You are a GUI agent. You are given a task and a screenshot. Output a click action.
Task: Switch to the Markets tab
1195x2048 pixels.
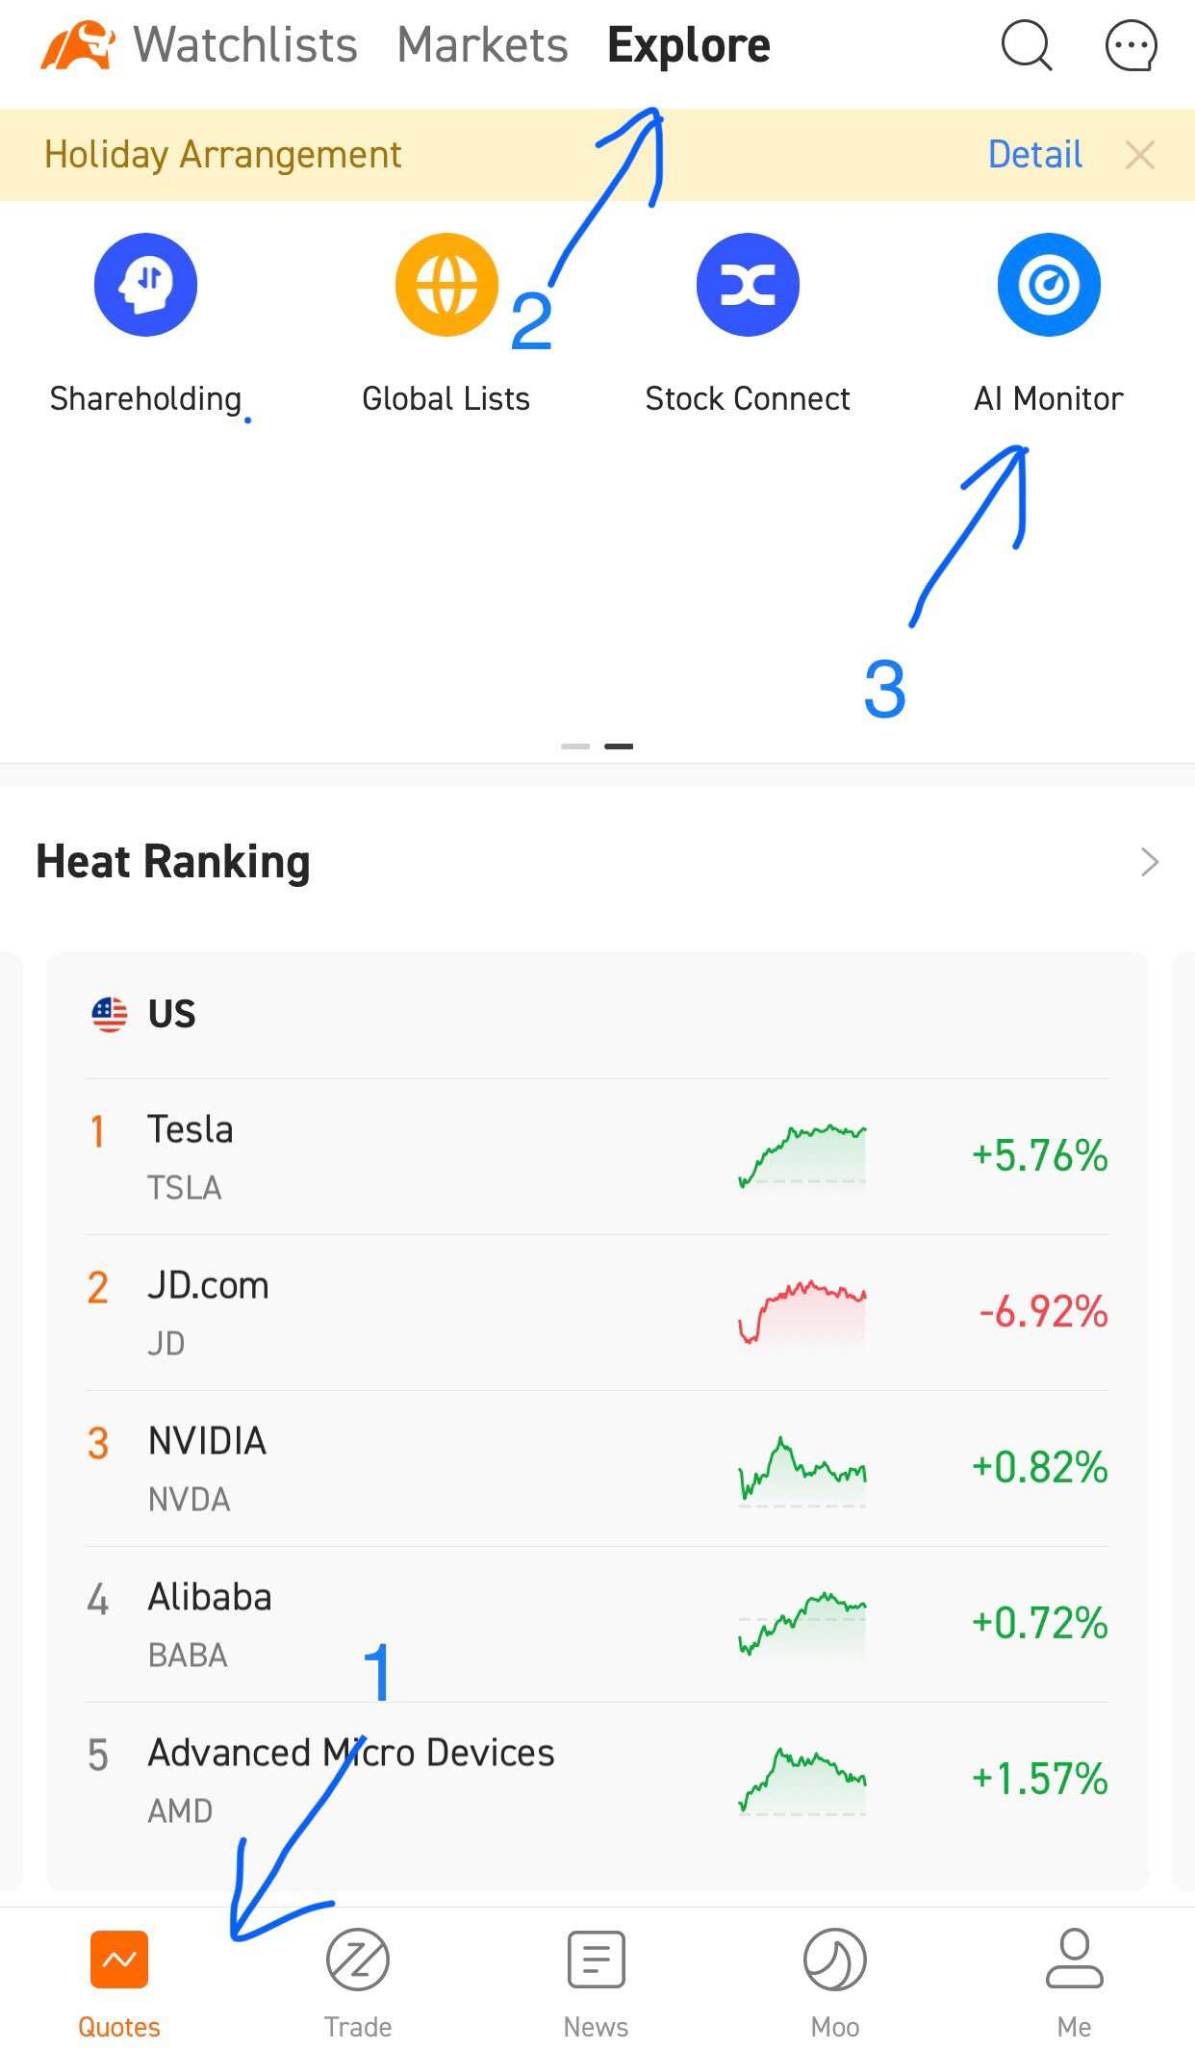click(x=482, y=46)
